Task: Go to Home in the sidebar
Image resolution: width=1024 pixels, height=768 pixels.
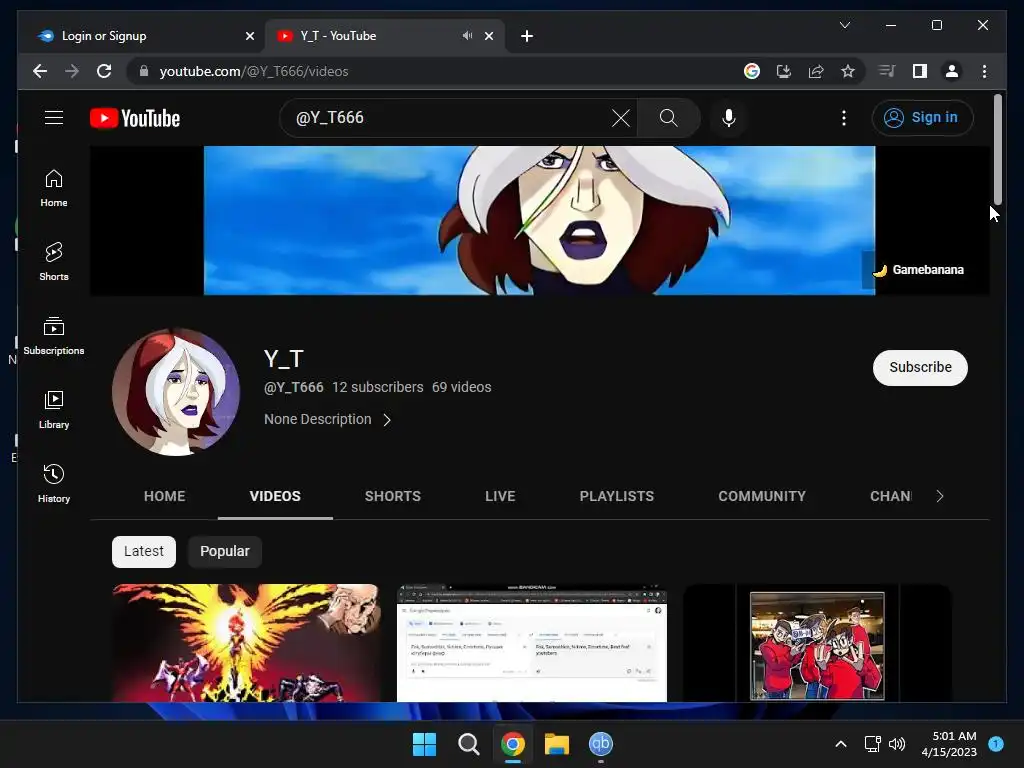Action: pyautogui.click(x=54, y=188)
